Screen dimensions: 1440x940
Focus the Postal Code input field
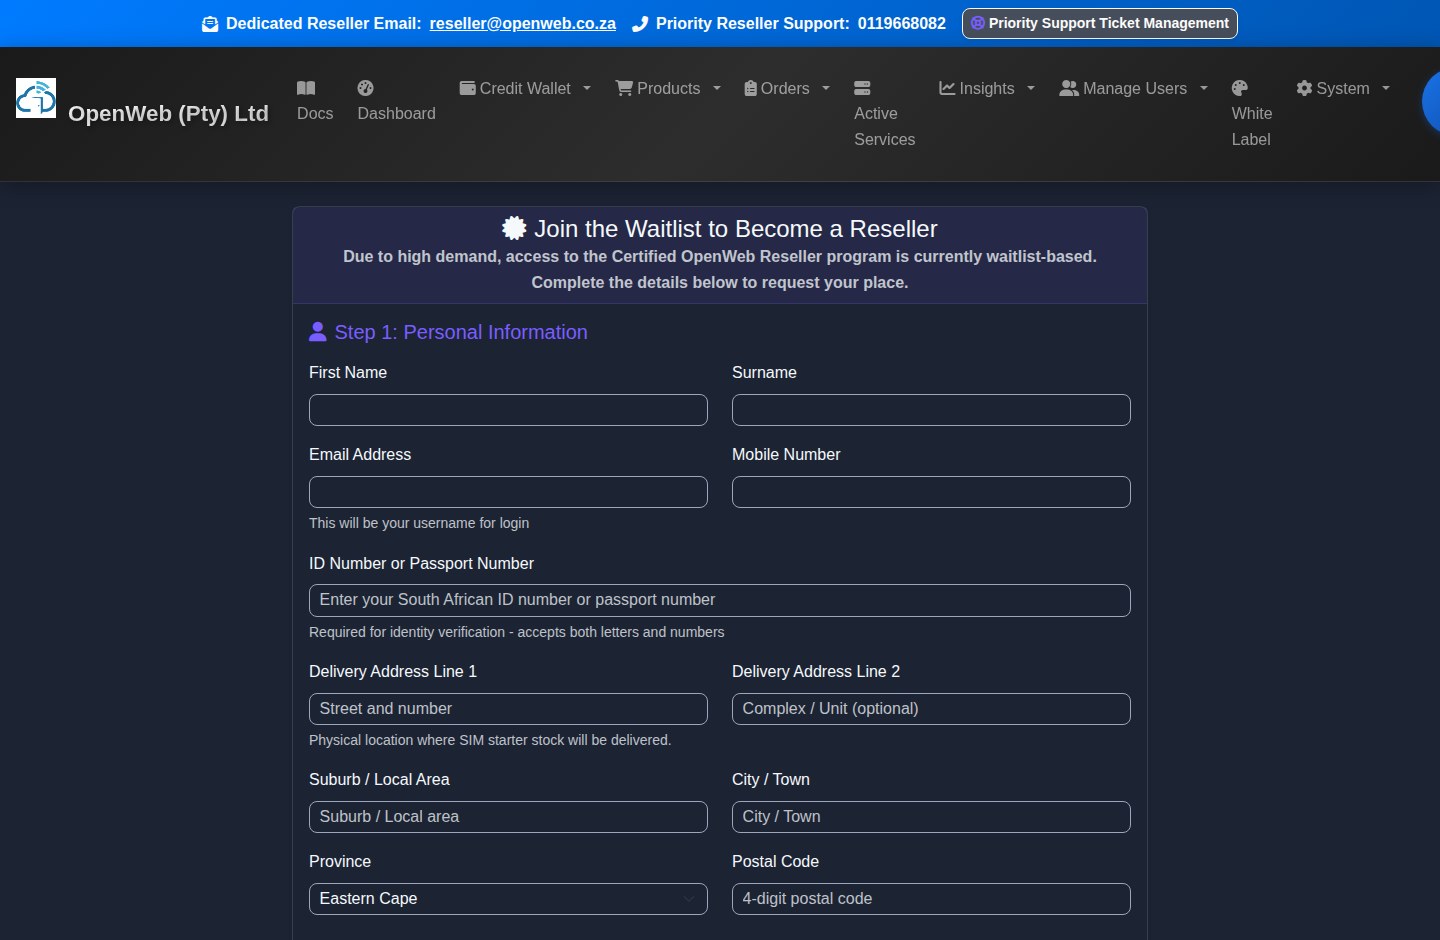click(931, 899)
